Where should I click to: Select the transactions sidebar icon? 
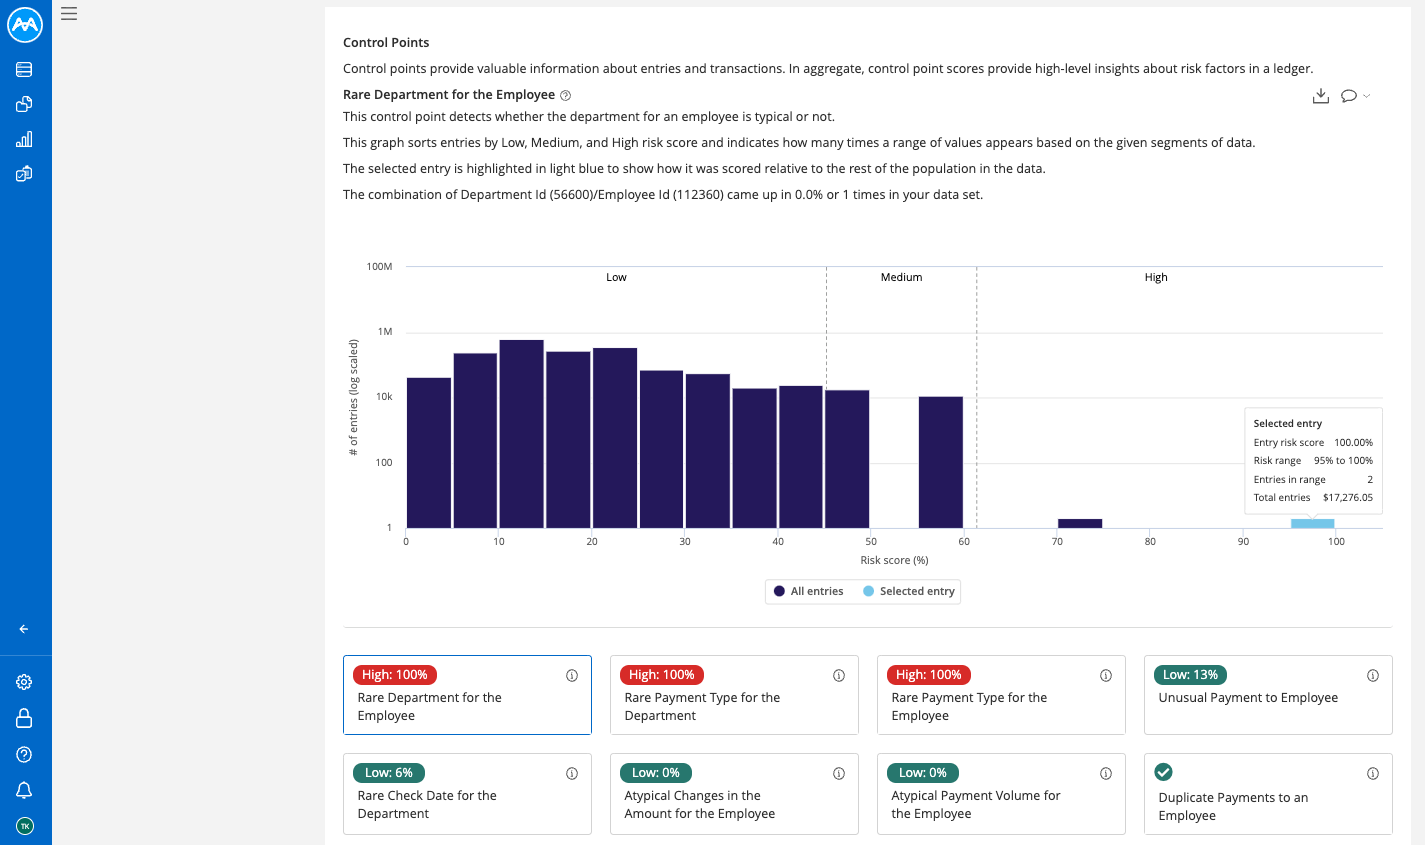click(x=25, y=103)
